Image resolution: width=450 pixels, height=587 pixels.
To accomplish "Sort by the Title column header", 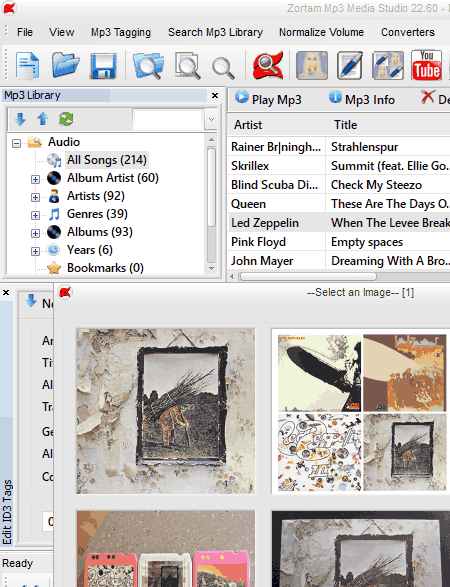I will coord(389,125).
